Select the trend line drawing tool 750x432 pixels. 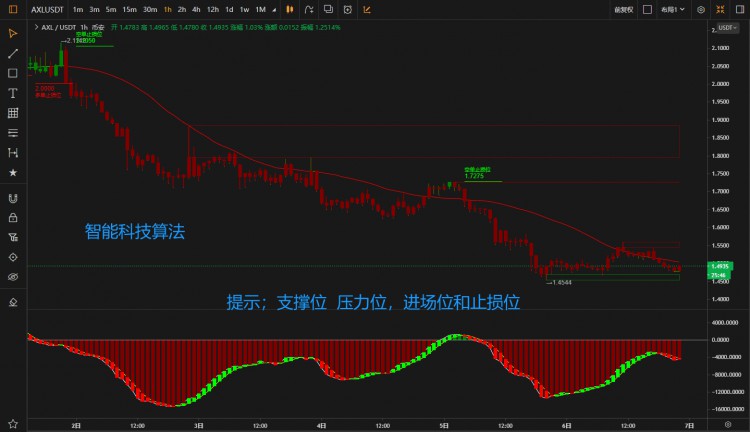(x=13, y=54)
